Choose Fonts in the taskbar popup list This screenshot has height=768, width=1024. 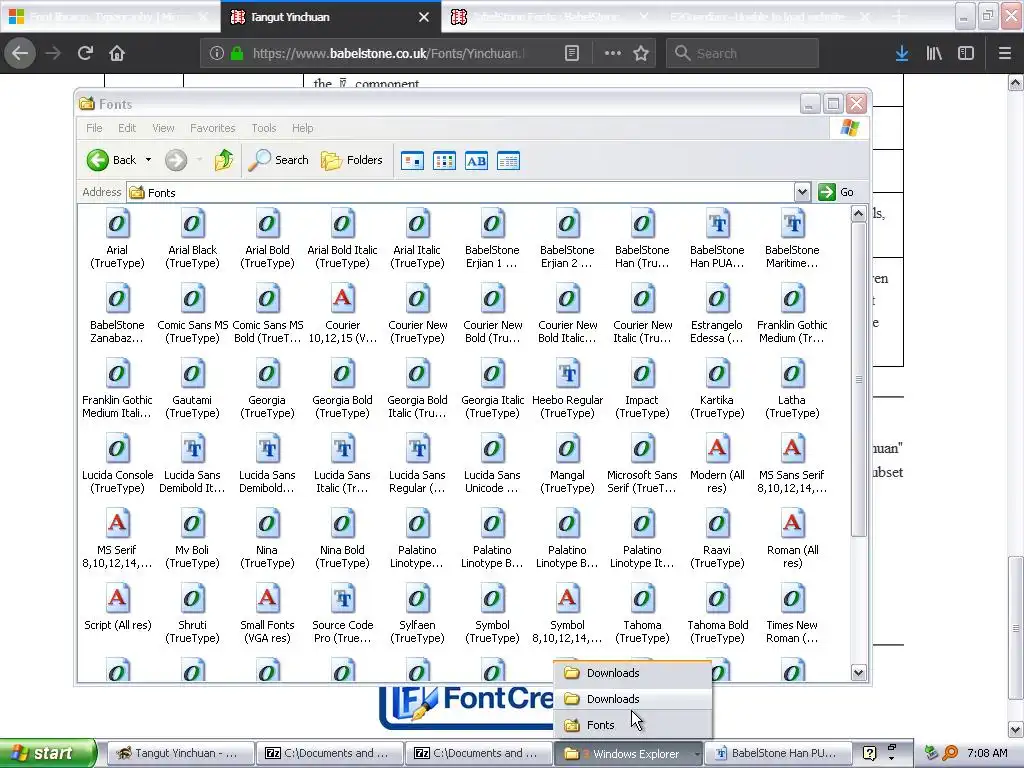(x=632, y=725)
